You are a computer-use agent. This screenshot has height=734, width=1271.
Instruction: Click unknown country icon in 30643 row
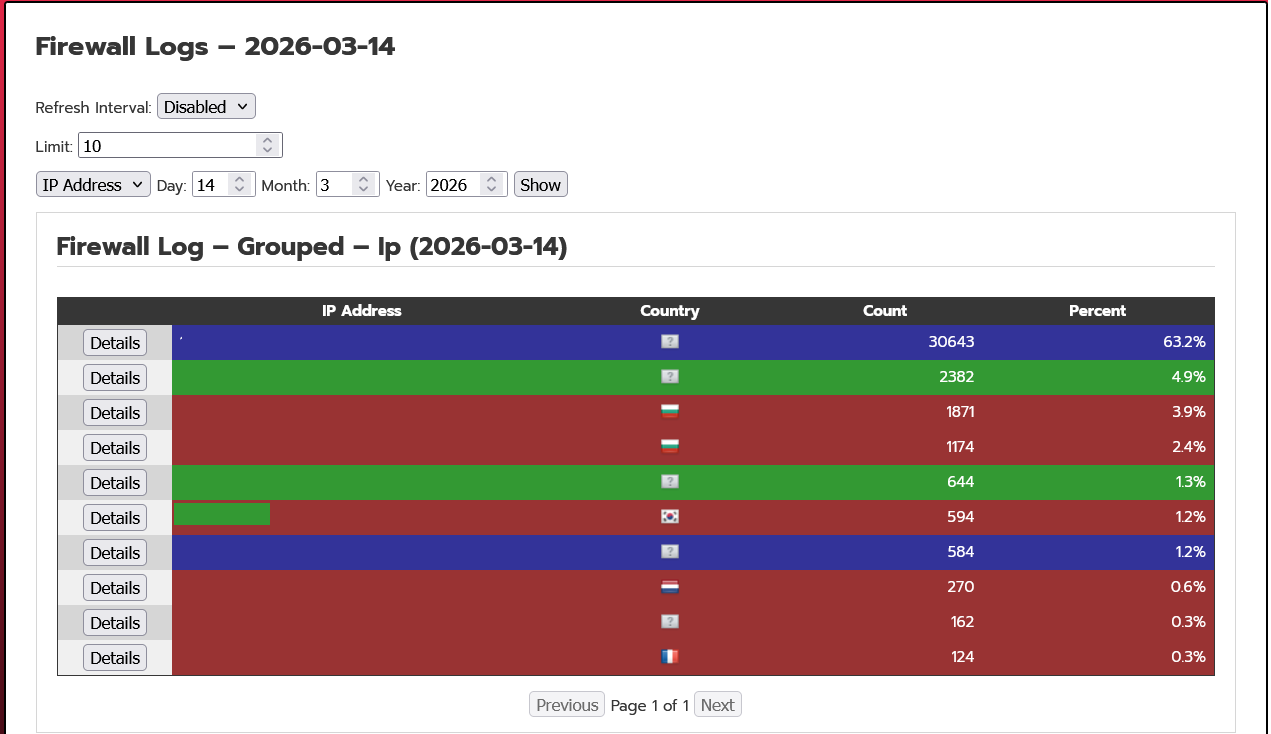pos(670,342)
